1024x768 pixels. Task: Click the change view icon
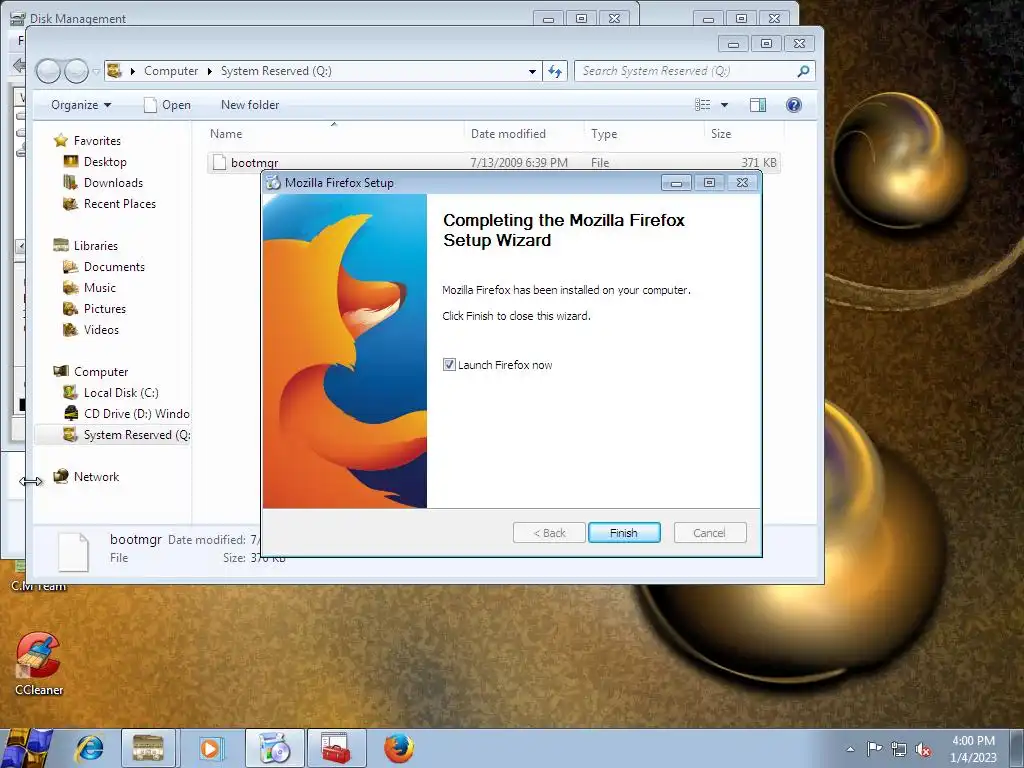click(703, 104)
